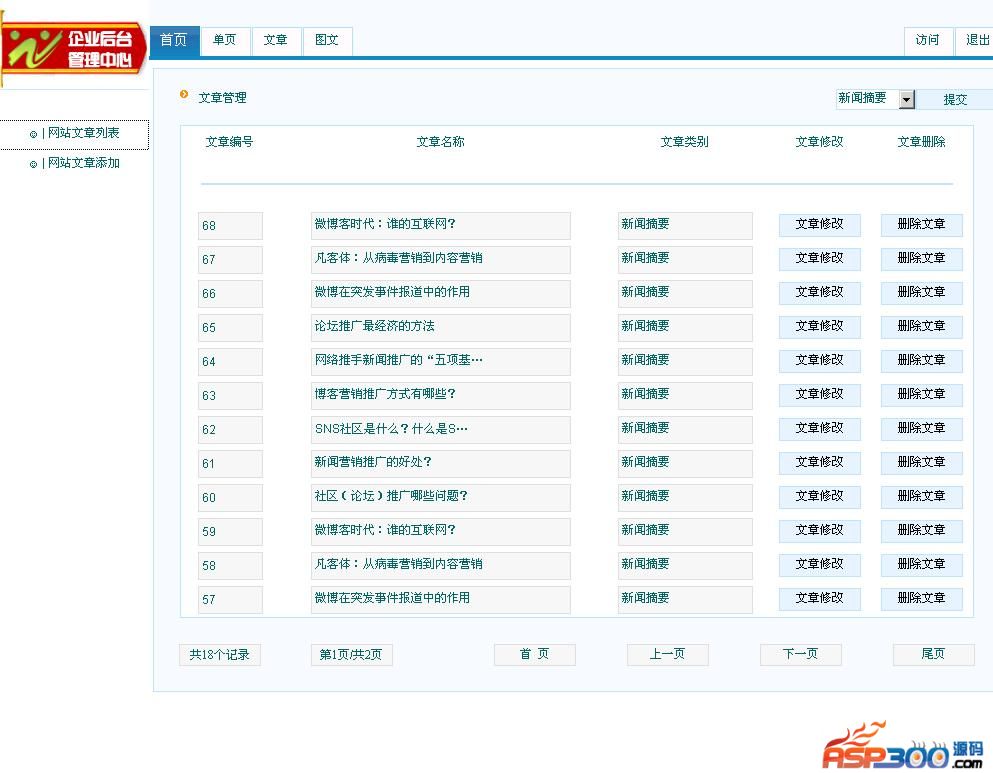Switch to the 文章 tab
The image size is (993, 773).
(x=275, y=41)
